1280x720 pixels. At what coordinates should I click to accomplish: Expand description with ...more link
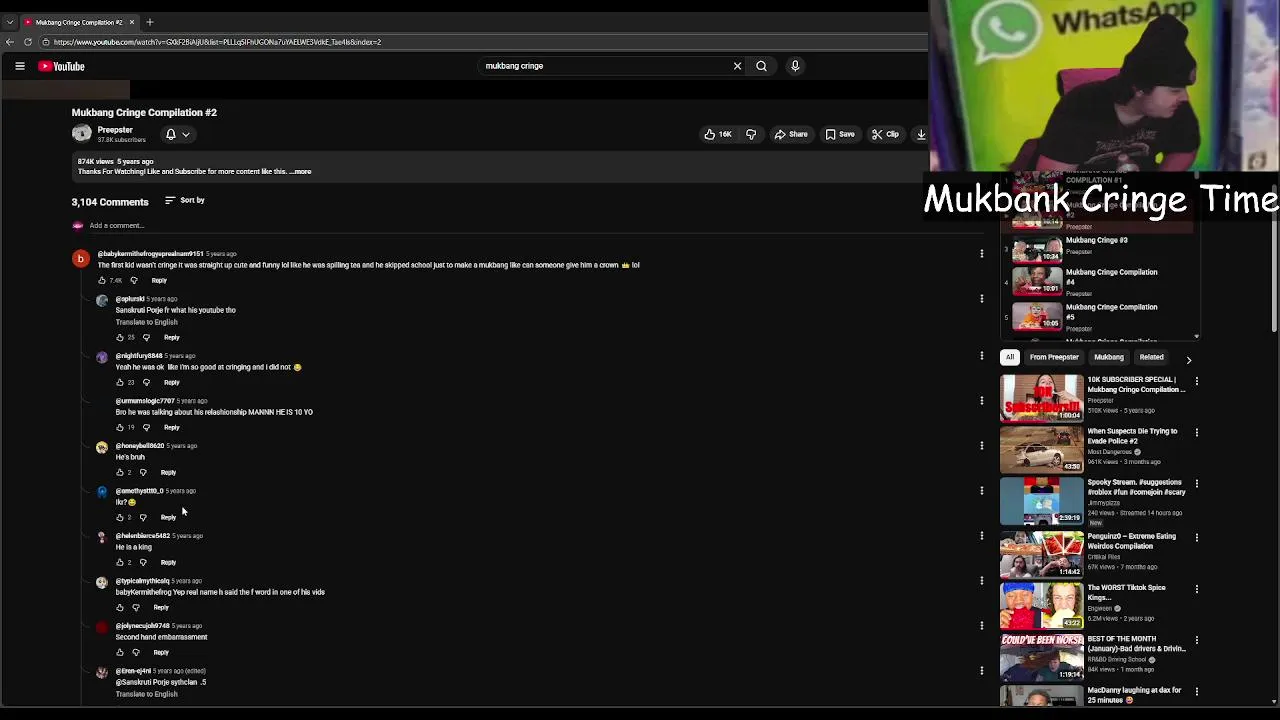(x=300, y=171)
